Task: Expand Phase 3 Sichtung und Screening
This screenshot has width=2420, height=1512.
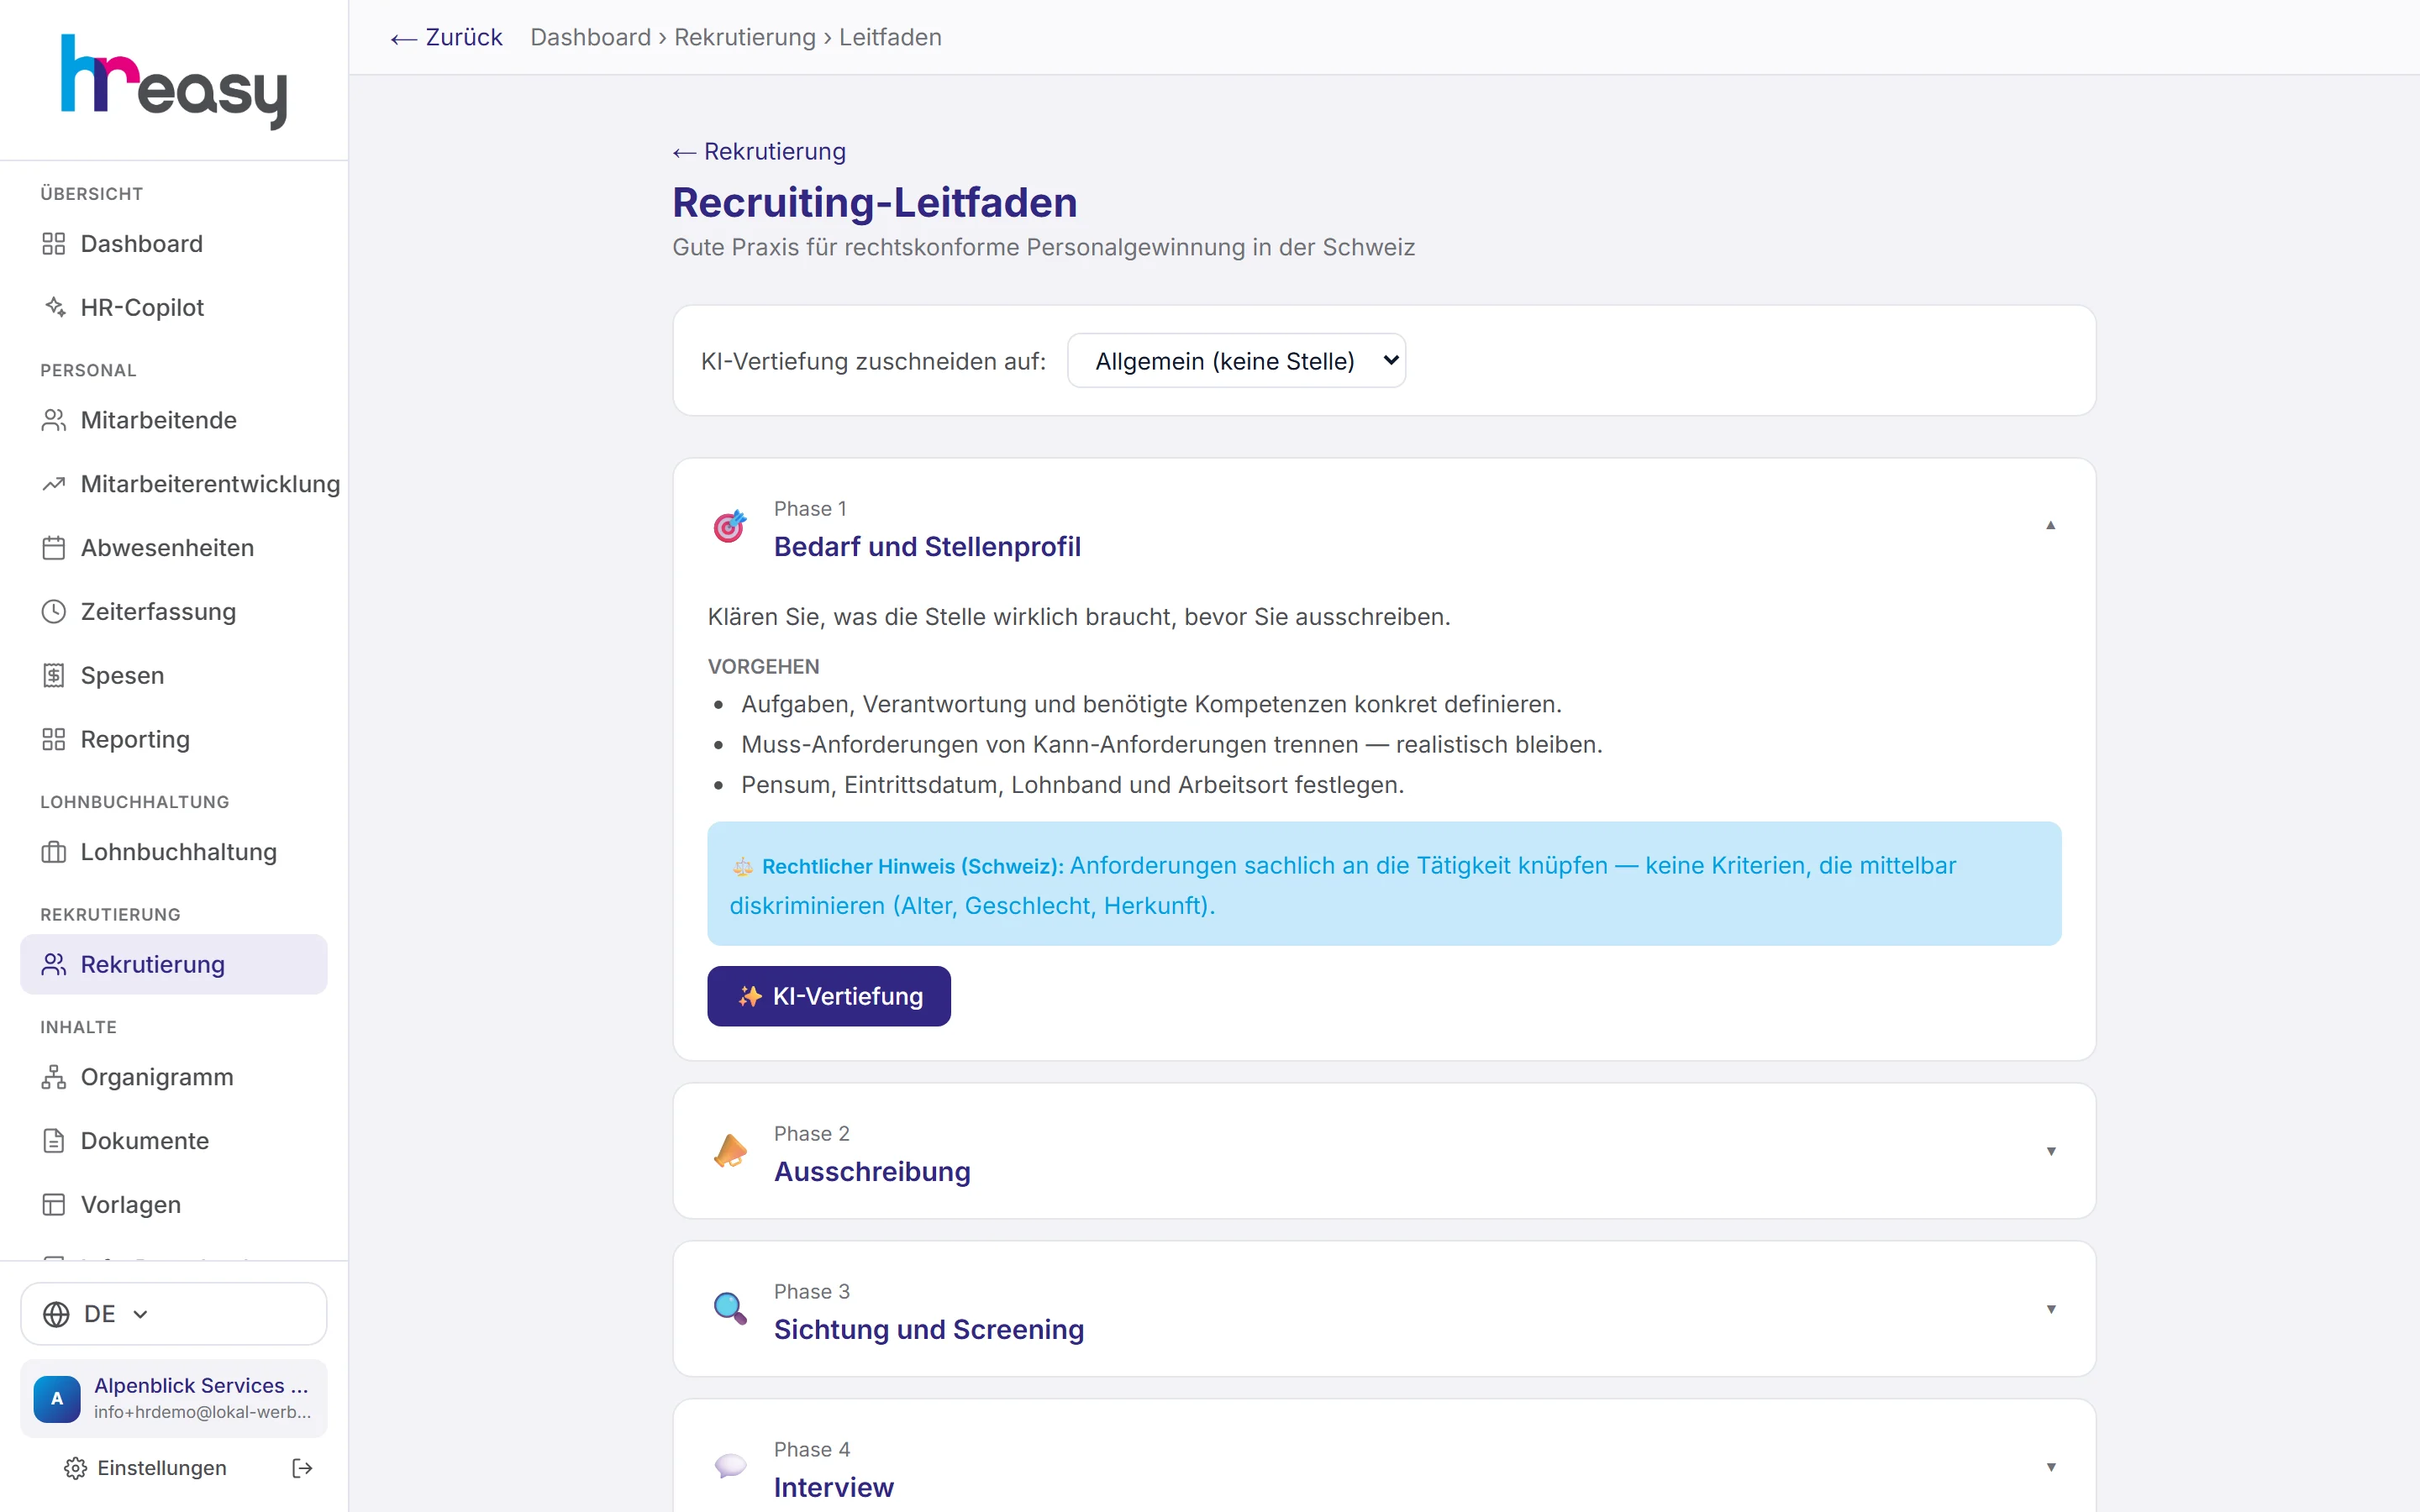Action: [x=2050, y=1309]
